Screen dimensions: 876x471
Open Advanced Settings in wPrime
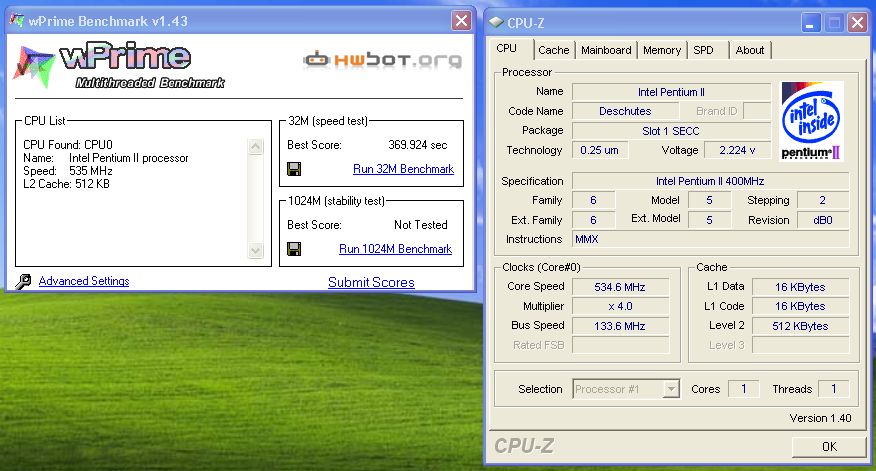[84, 281]
